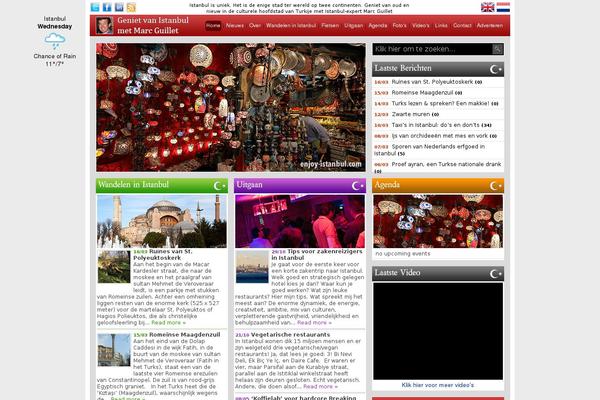Click 'Read more' after zakenreizigers excerpt
This screenshot has height=400, width=600.
pyautogui.click(x=314, y=323)
